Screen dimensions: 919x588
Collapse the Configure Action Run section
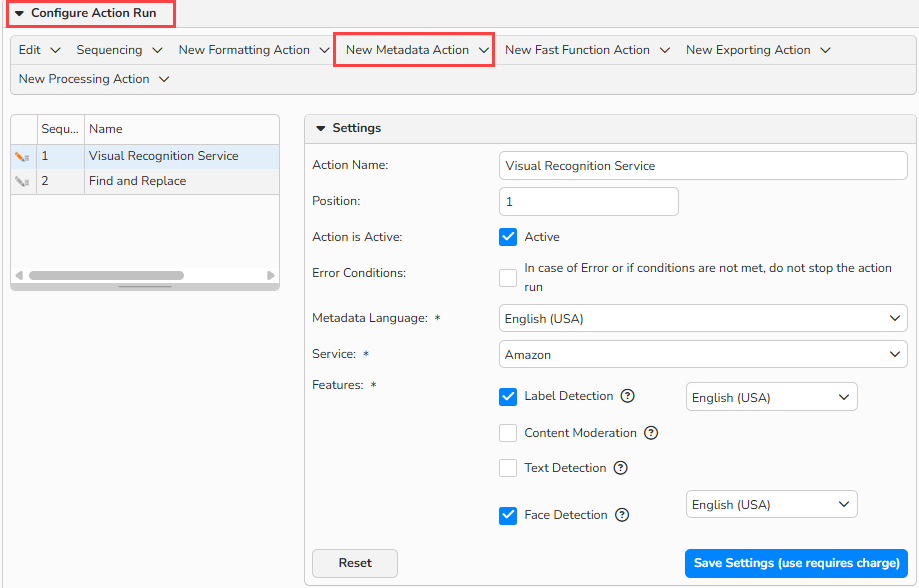pyautogui.click(x=19, y=13)
